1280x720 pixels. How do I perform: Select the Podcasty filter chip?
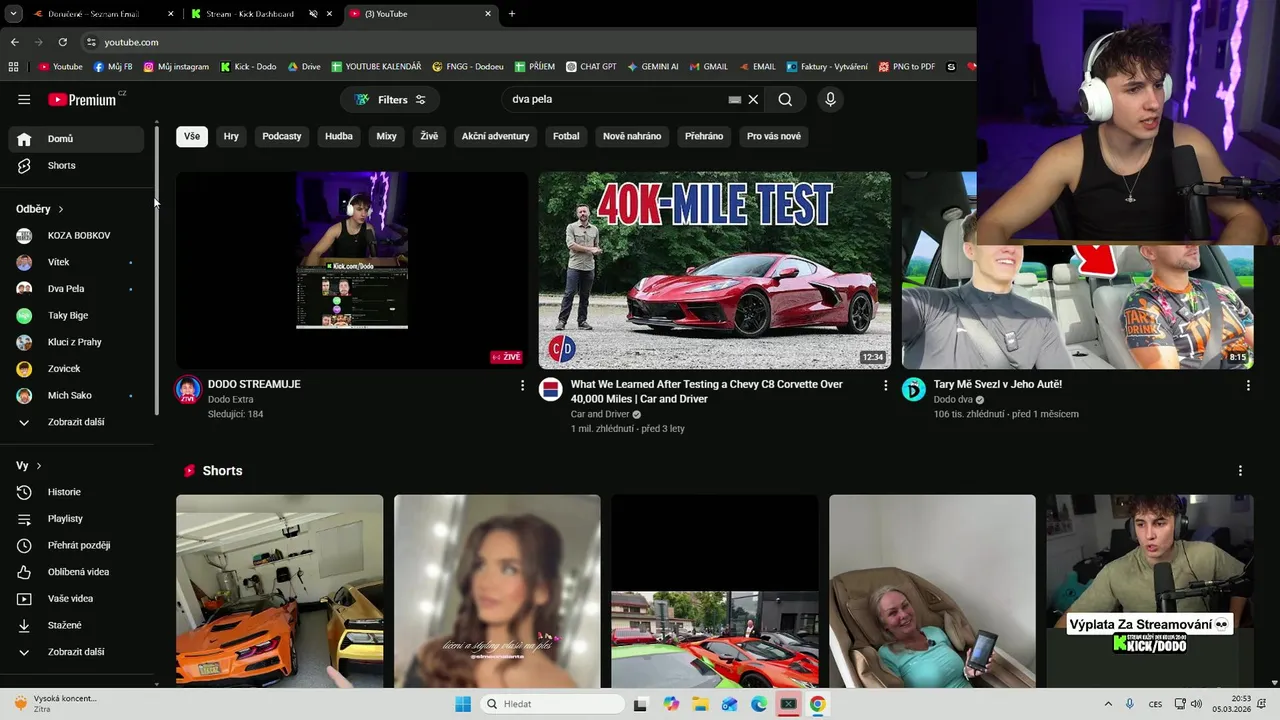(x=282, y=136)
